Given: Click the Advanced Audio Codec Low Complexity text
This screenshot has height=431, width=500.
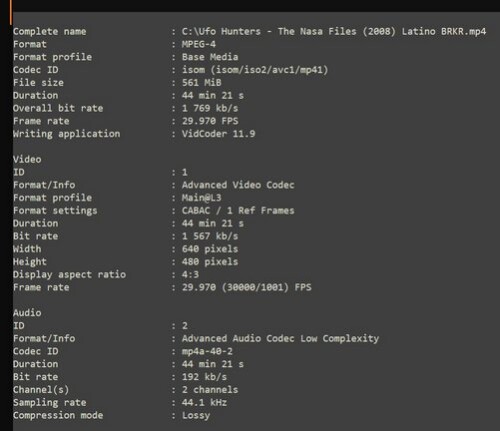Looking at the screenshot, I should point(280,339).
